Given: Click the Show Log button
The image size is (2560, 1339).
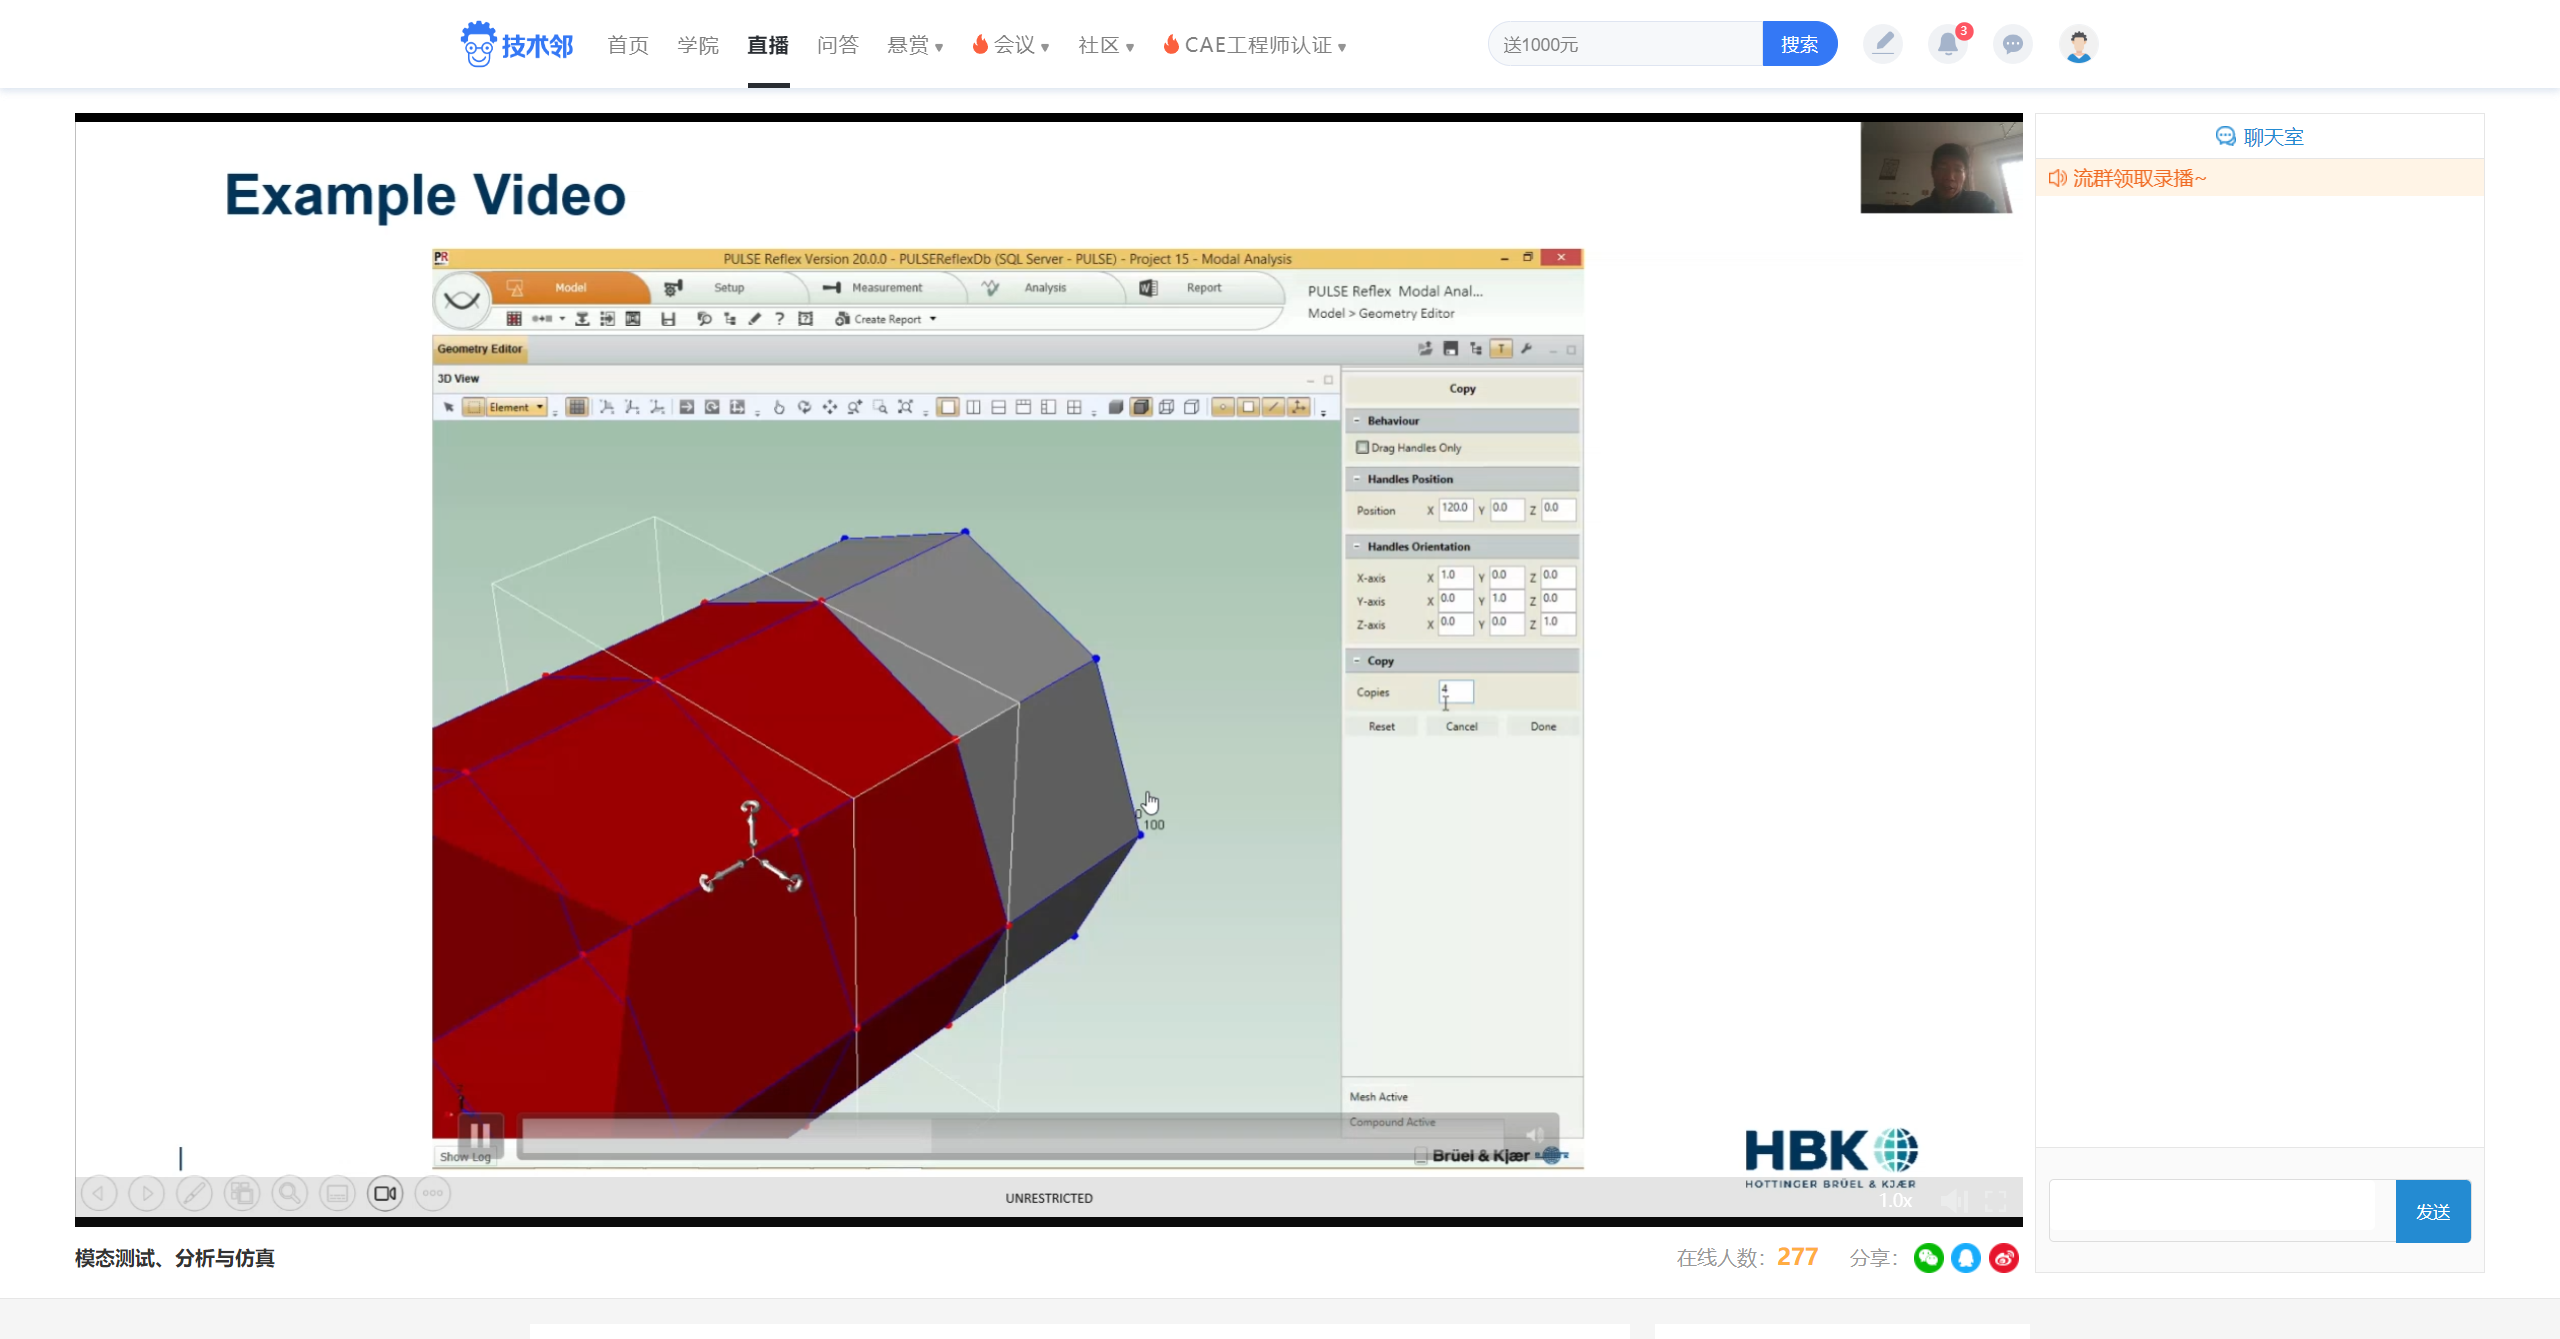Looking at the screenshot, I should click(466, 1157).
